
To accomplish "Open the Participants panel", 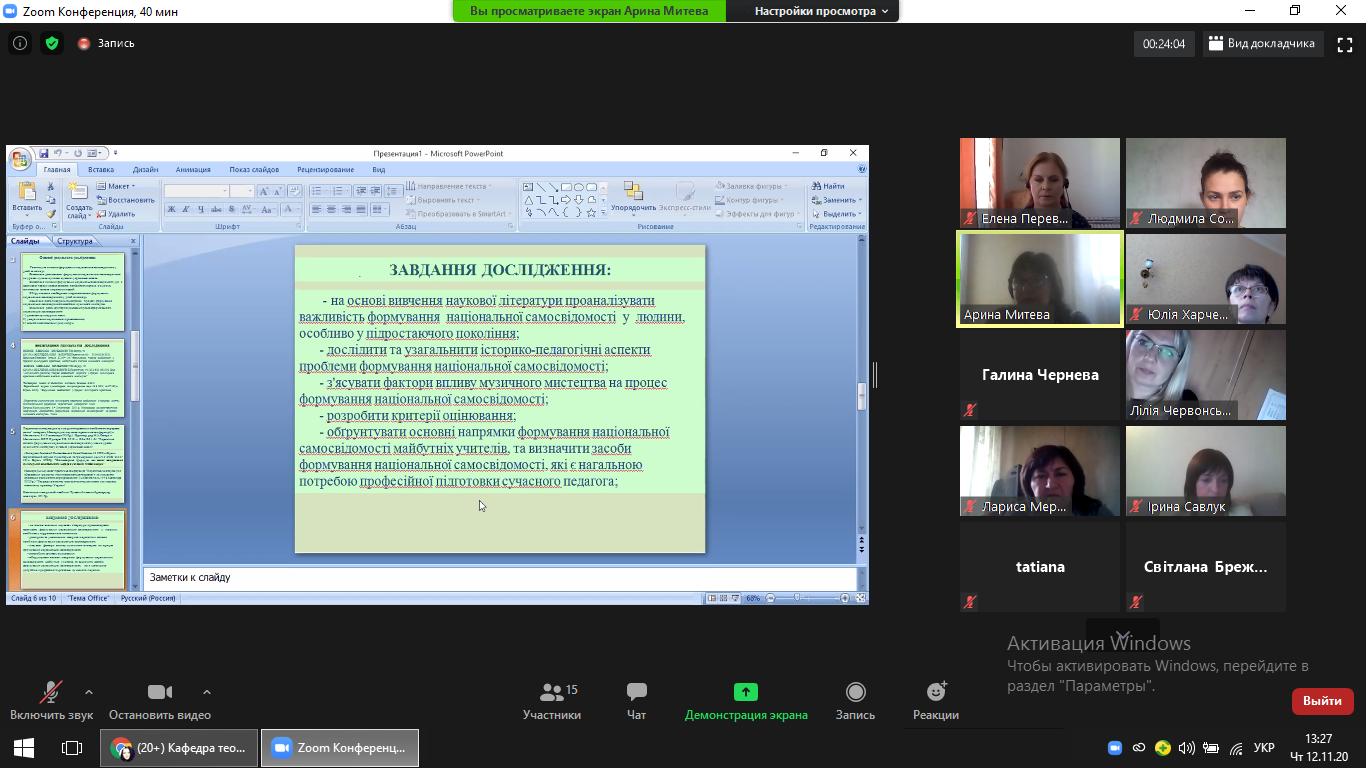I will [551, 701].
